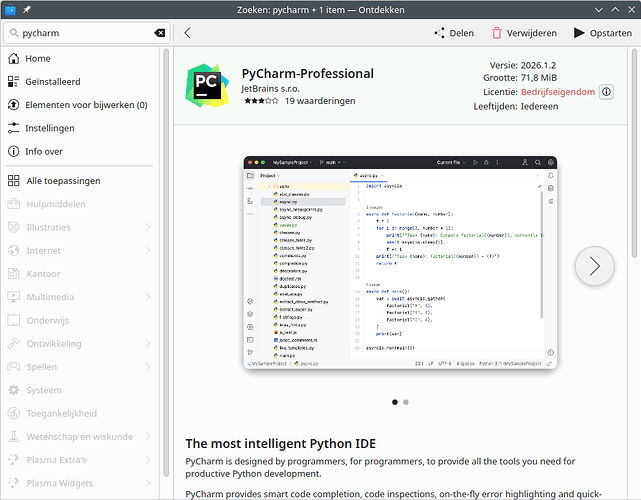Image resolution: width=641 pixels, height=500 pixels.
Task: Click the search magnifier icon
Action: pos(14,33)
